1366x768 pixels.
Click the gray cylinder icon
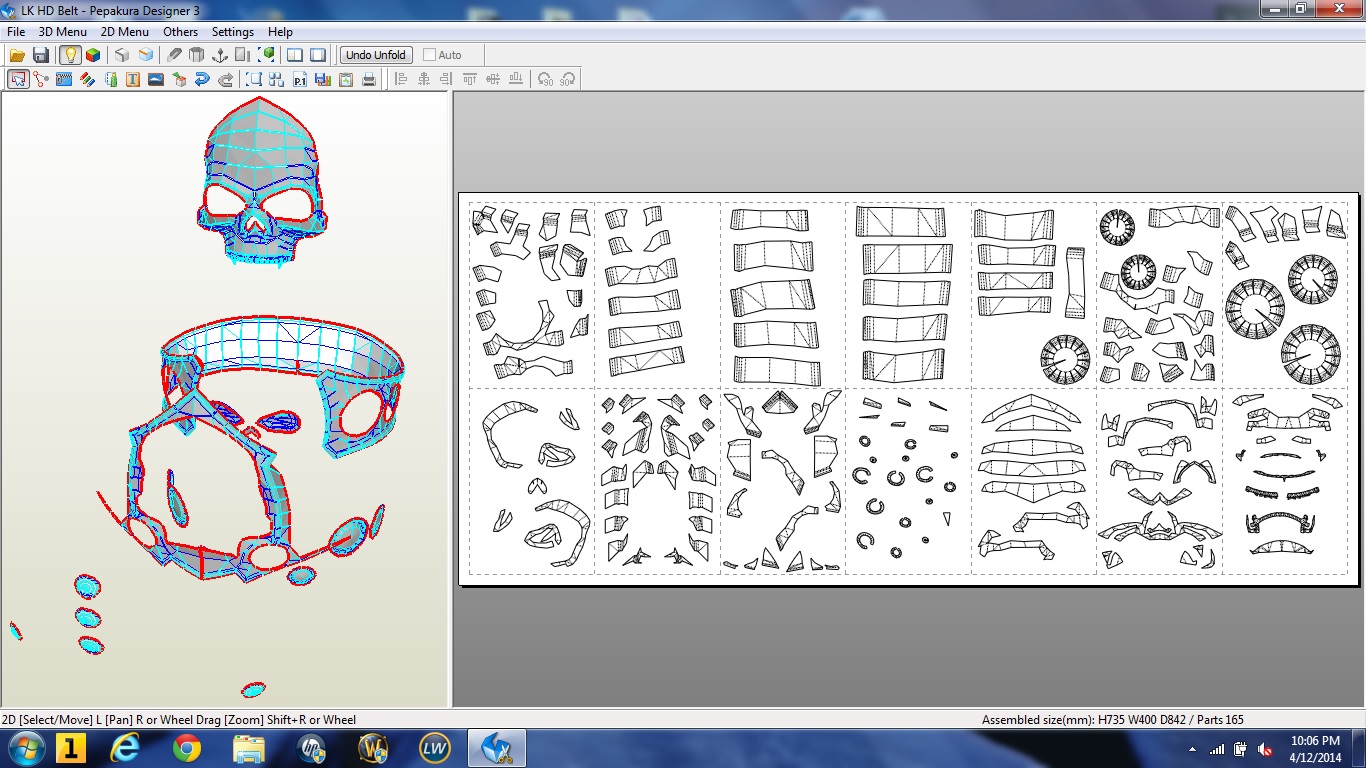point(197,55)
